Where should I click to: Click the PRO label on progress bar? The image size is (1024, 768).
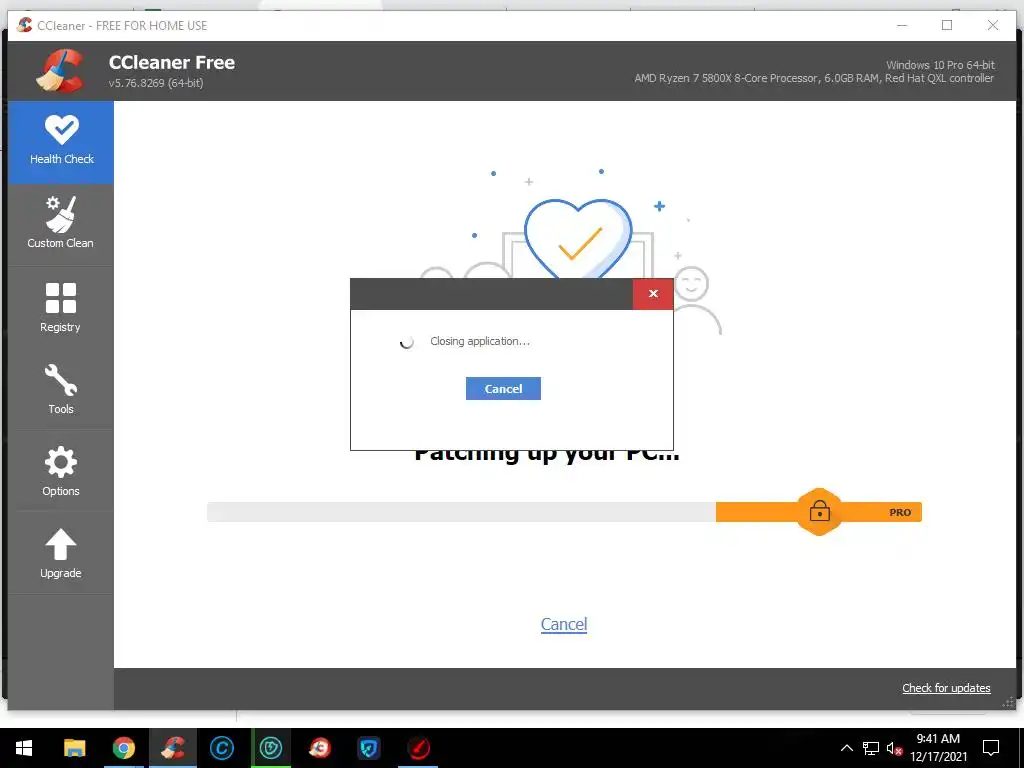900,513
